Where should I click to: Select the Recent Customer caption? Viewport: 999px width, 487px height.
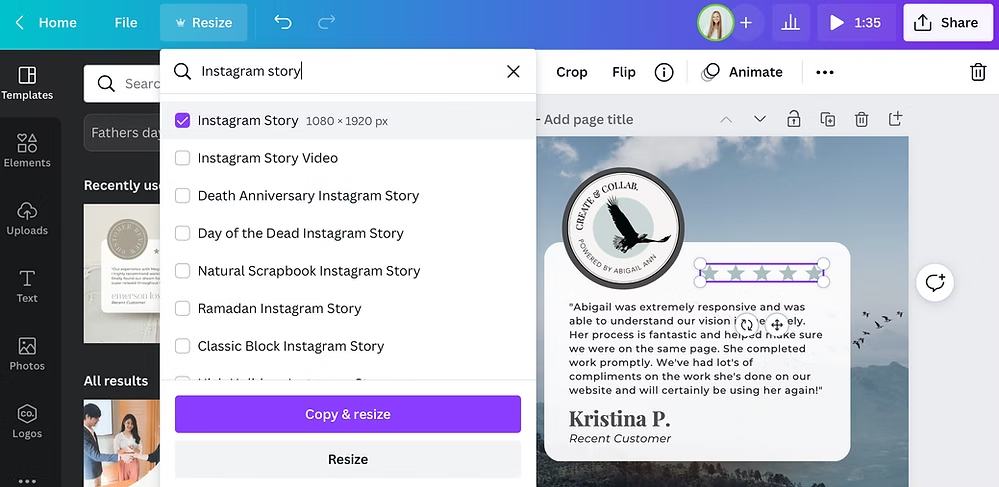coord(620,439)
